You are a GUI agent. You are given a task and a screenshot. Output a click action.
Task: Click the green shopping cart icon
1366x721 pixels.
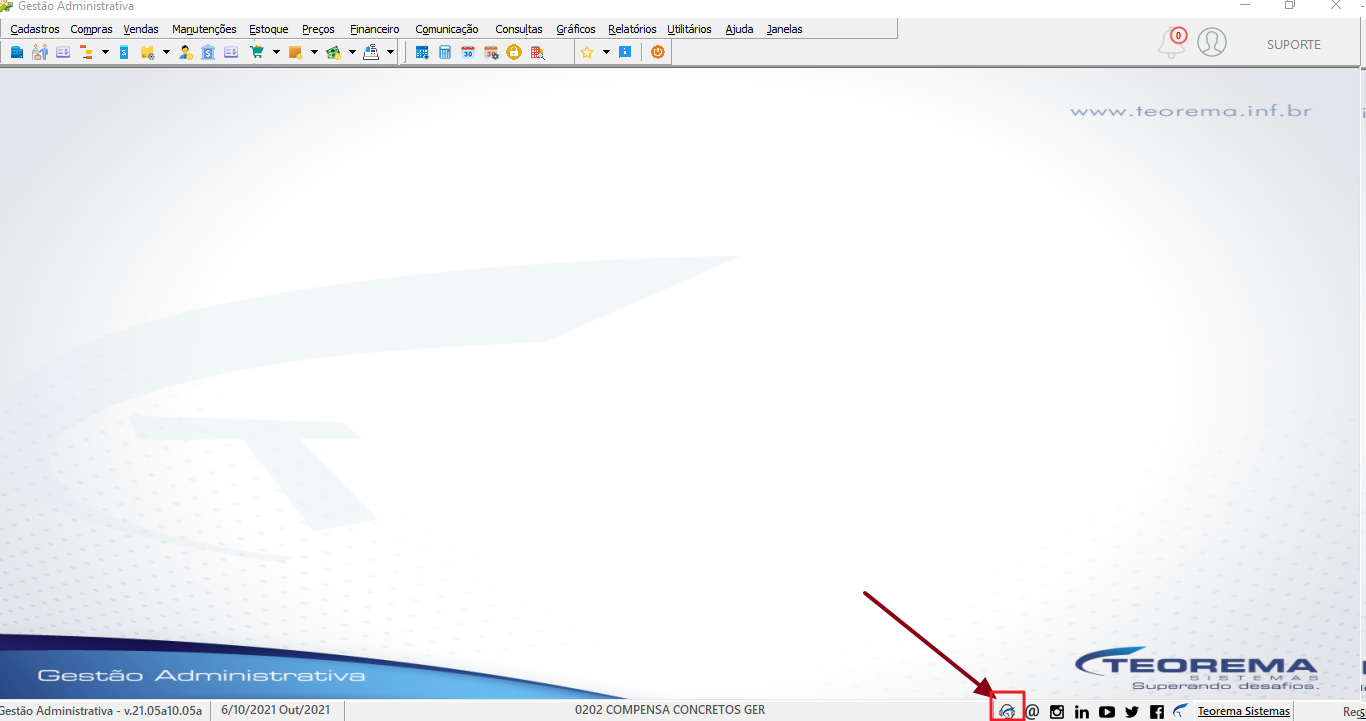coord(257,52)
